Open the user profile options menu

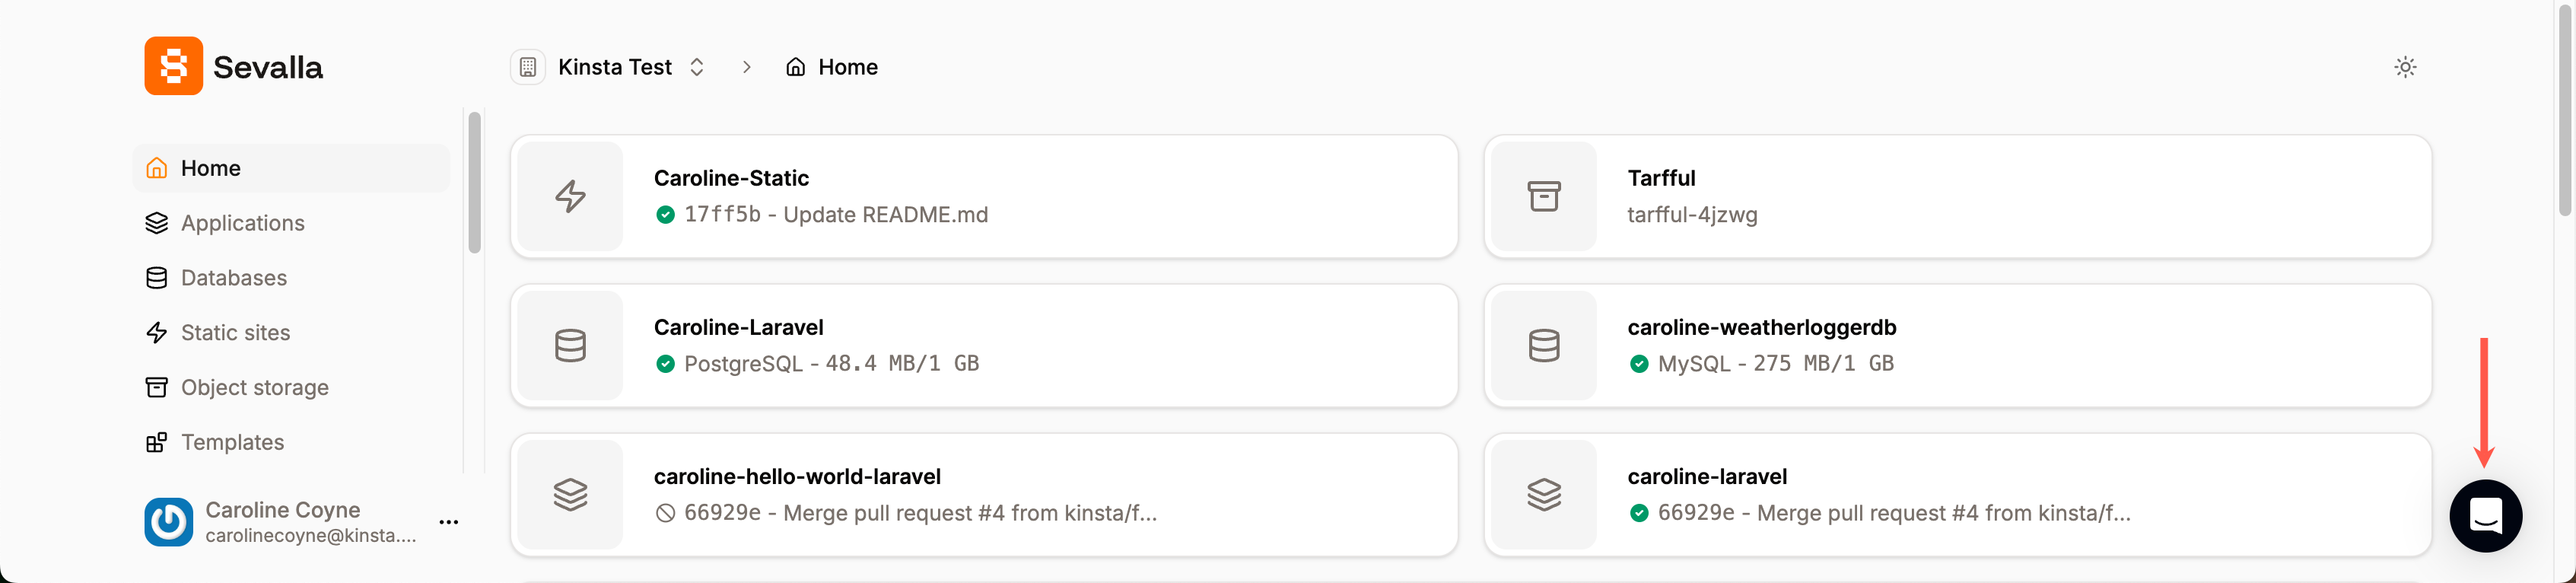click(449, 521)
